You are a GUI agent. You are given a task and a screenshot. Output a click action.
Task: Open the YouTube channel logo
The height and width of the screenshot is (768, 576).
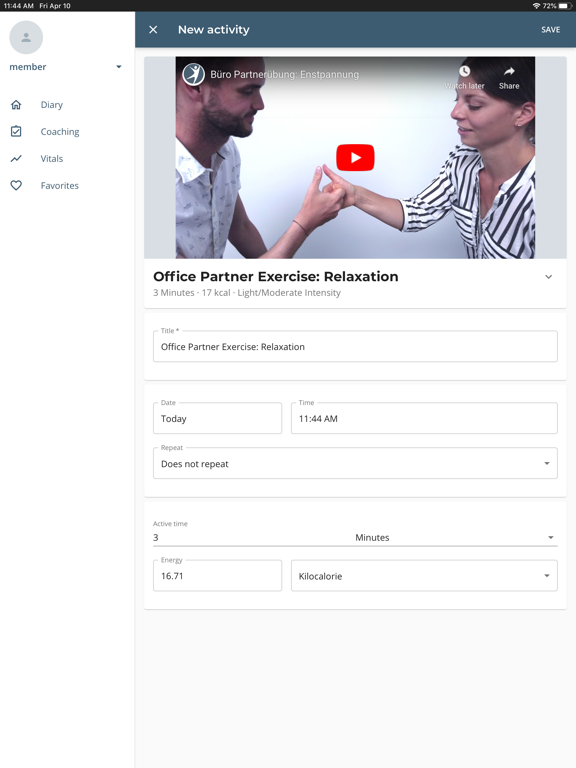193,74
